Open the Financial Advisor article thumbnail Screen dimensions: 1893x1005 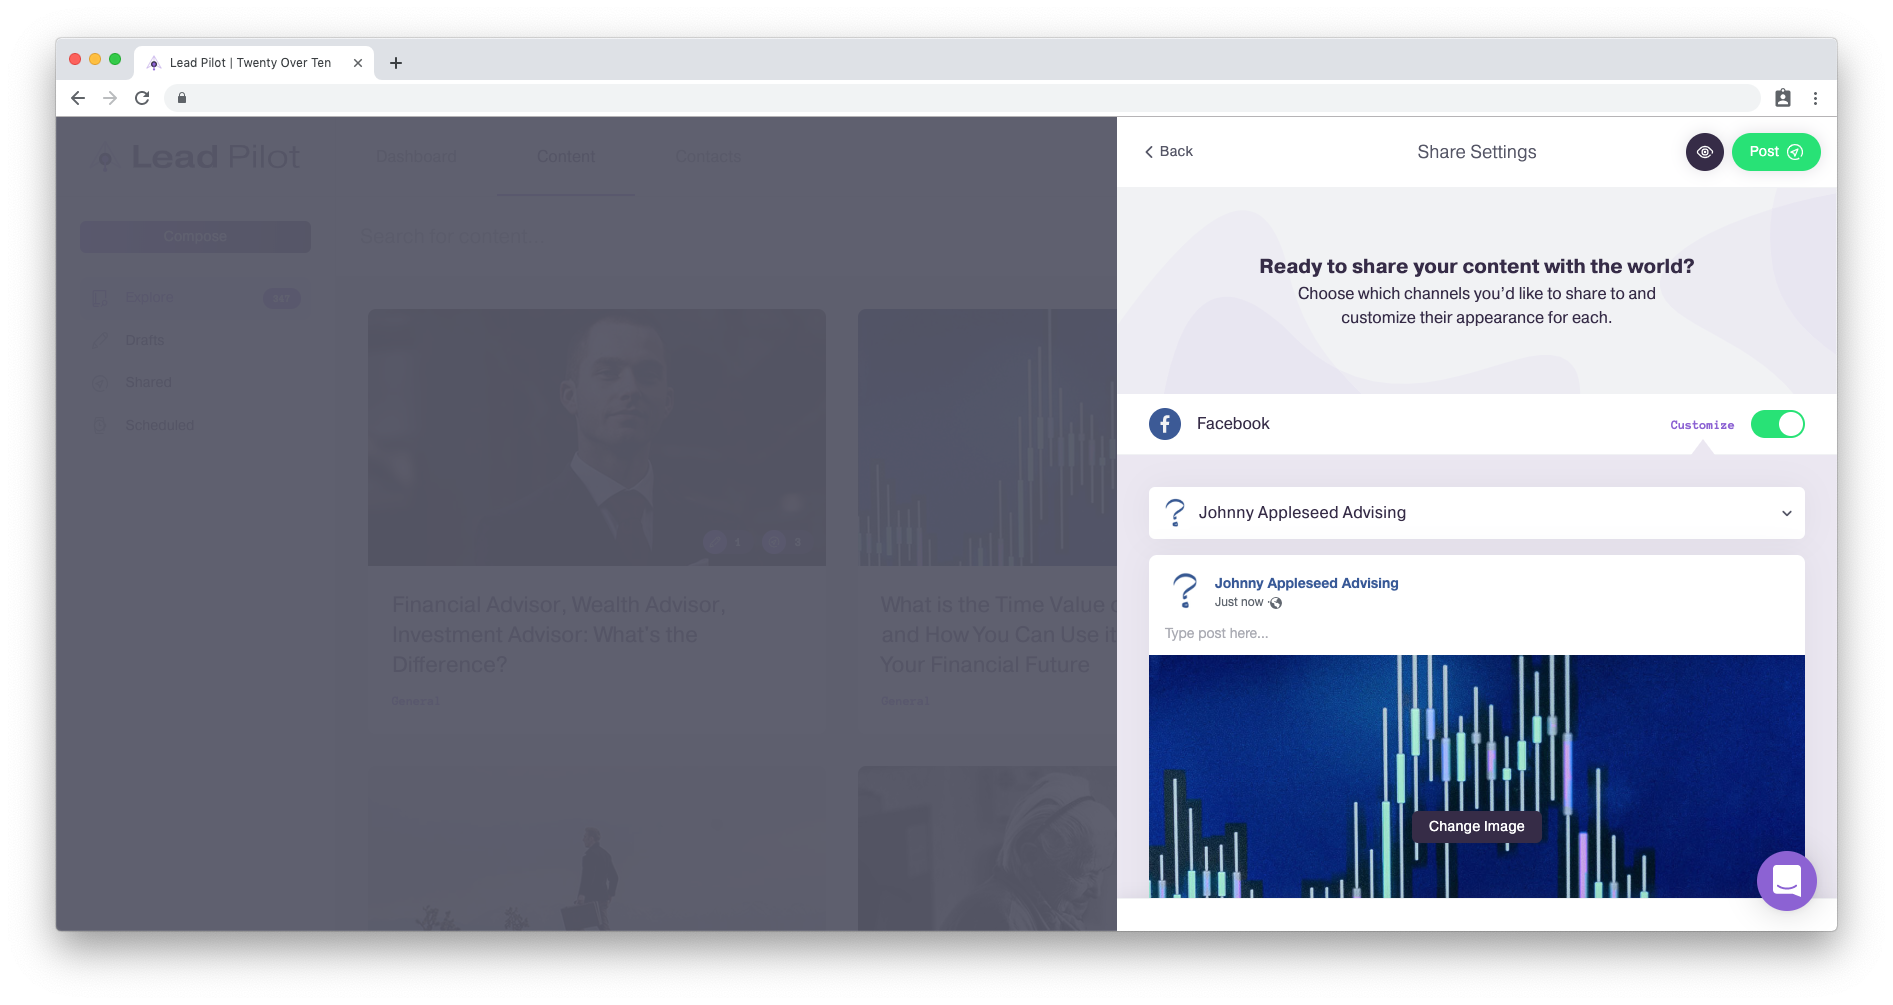pos(597,437)
